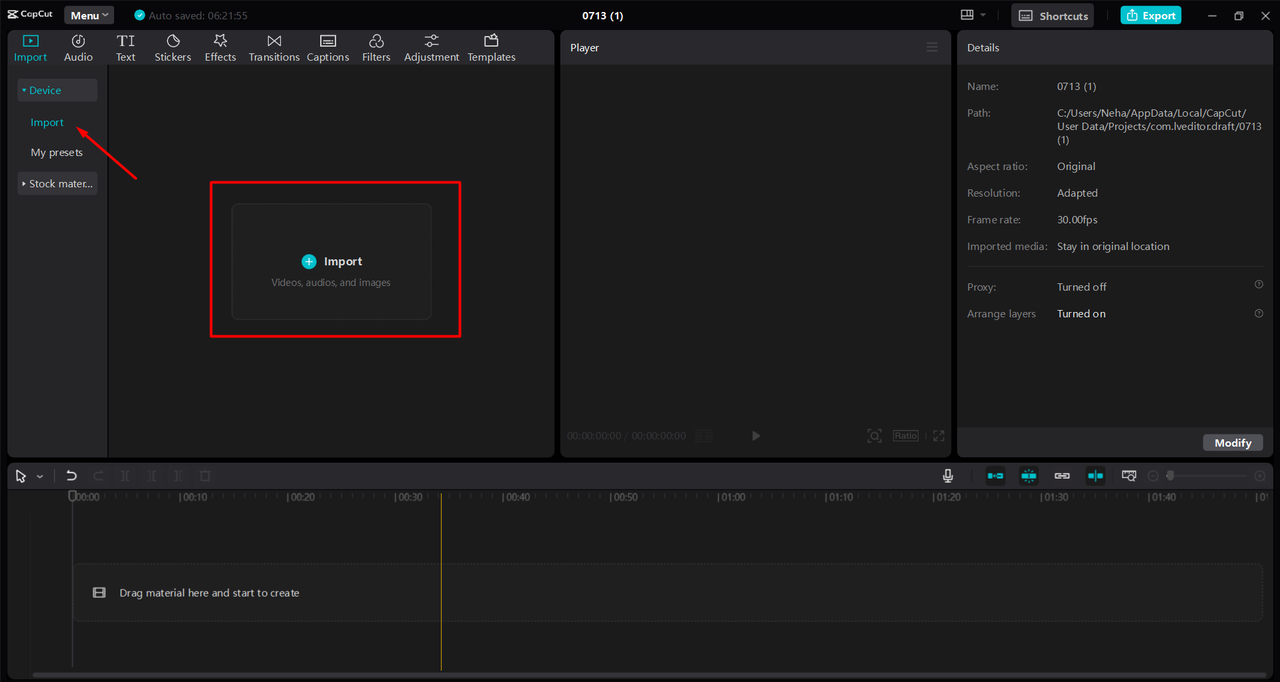Show Proxy help info icon
This screenshot has height=682, width=1280.
point(1259,285)
